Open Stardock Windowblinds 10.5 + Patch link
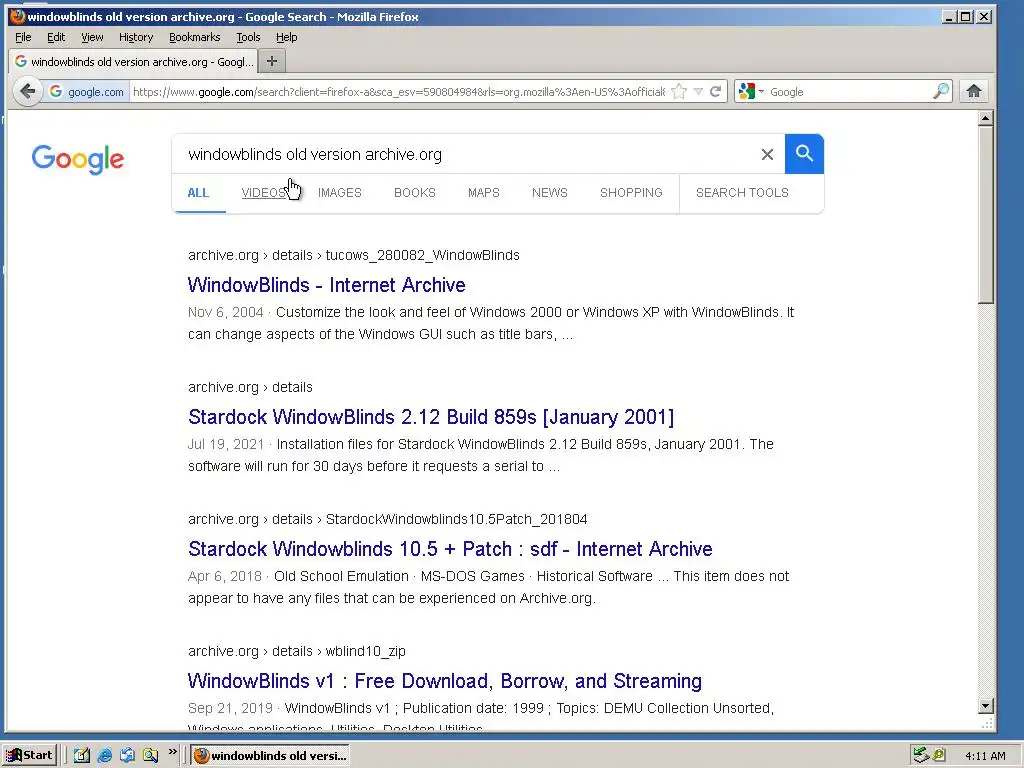Screen dimensions: 1024x768 pyautogui.click(x=450, y=549)
